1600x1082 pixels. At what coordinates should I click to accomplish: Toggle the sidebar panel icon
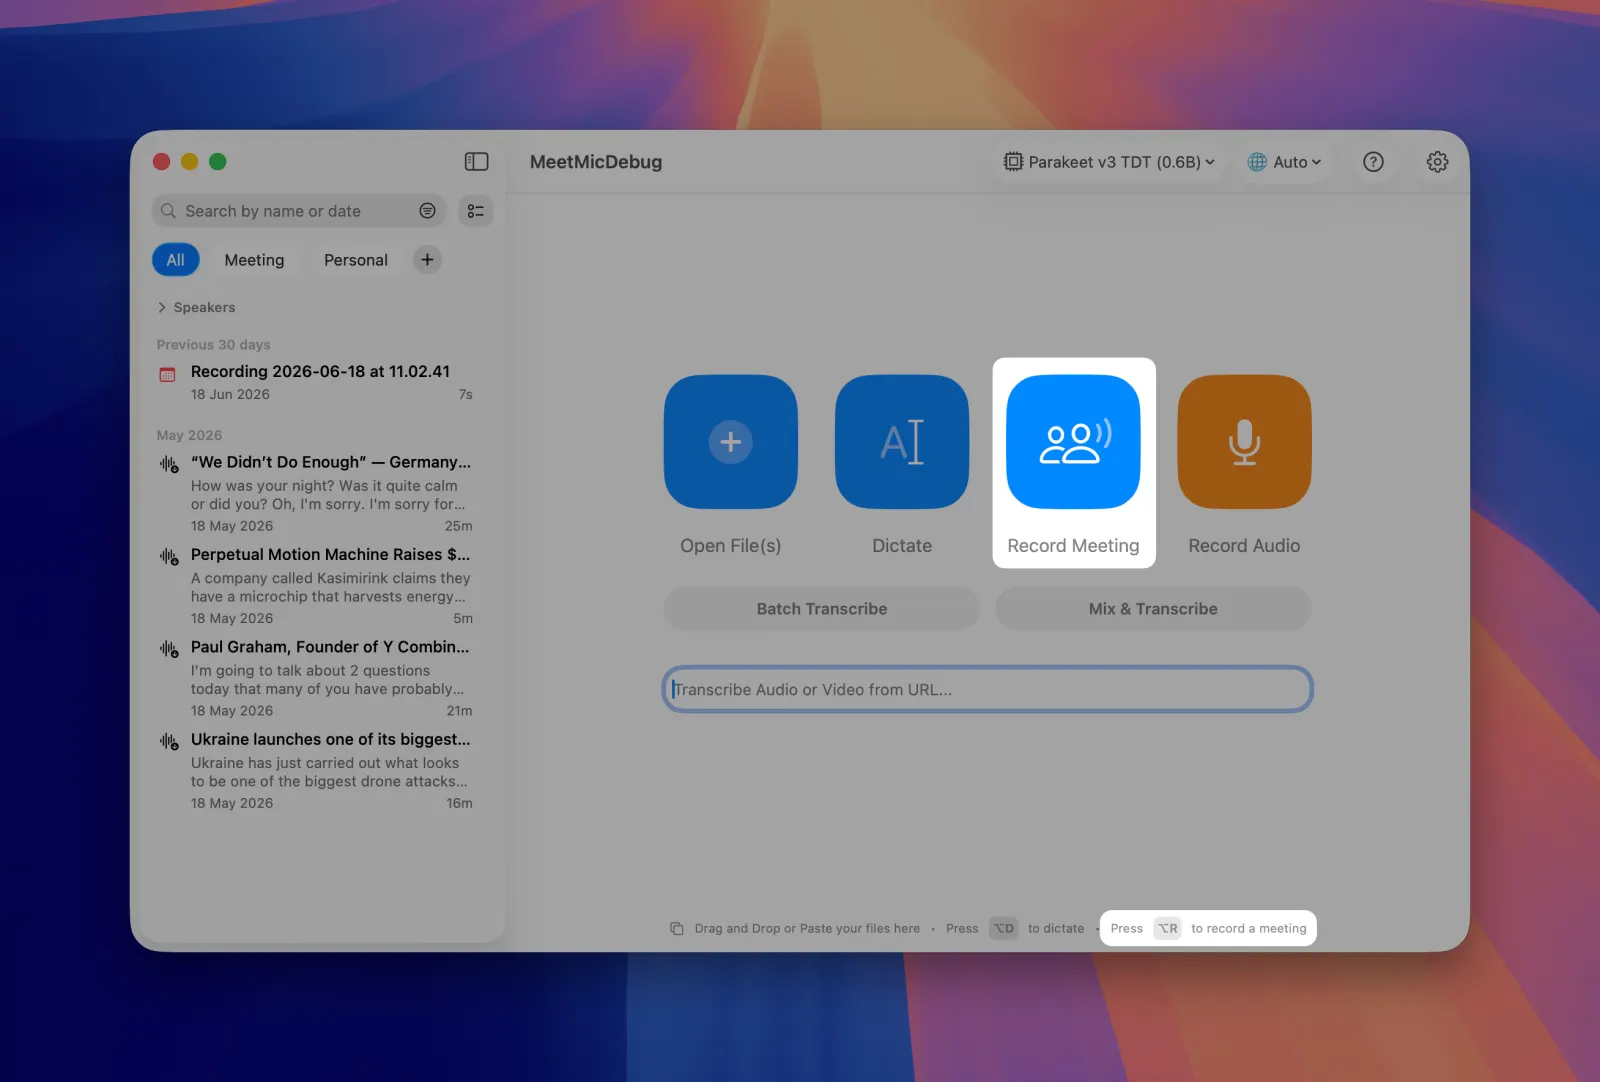[x=476, y=162]
